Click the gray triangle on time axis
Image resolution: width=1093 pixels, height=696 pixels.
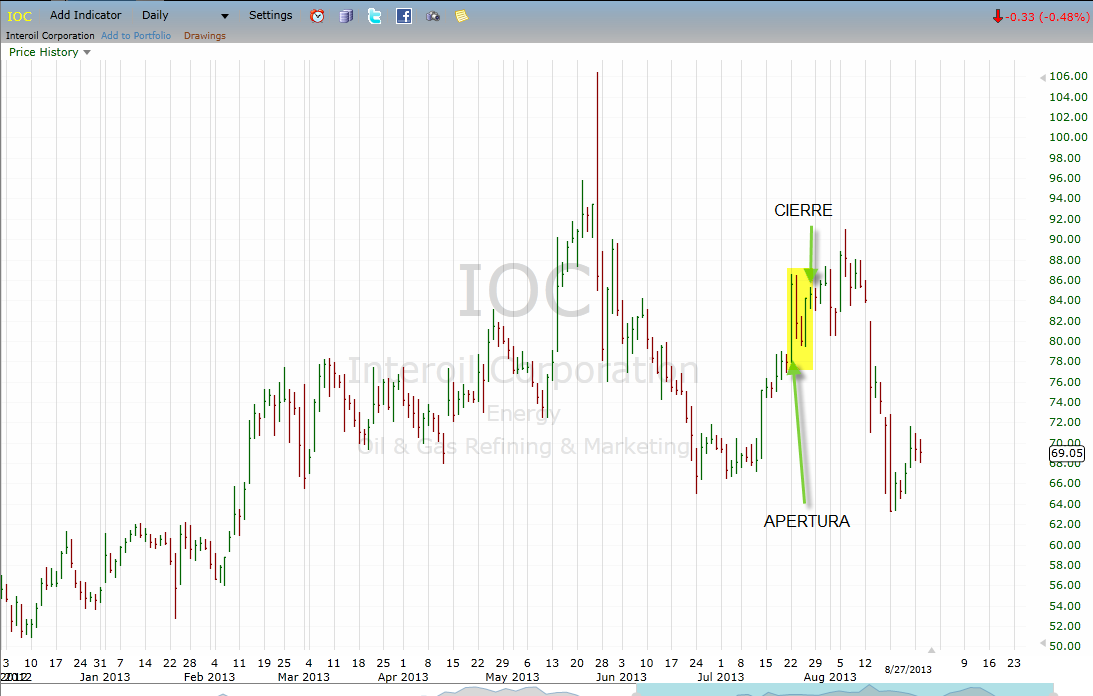[x=932, y=650]
